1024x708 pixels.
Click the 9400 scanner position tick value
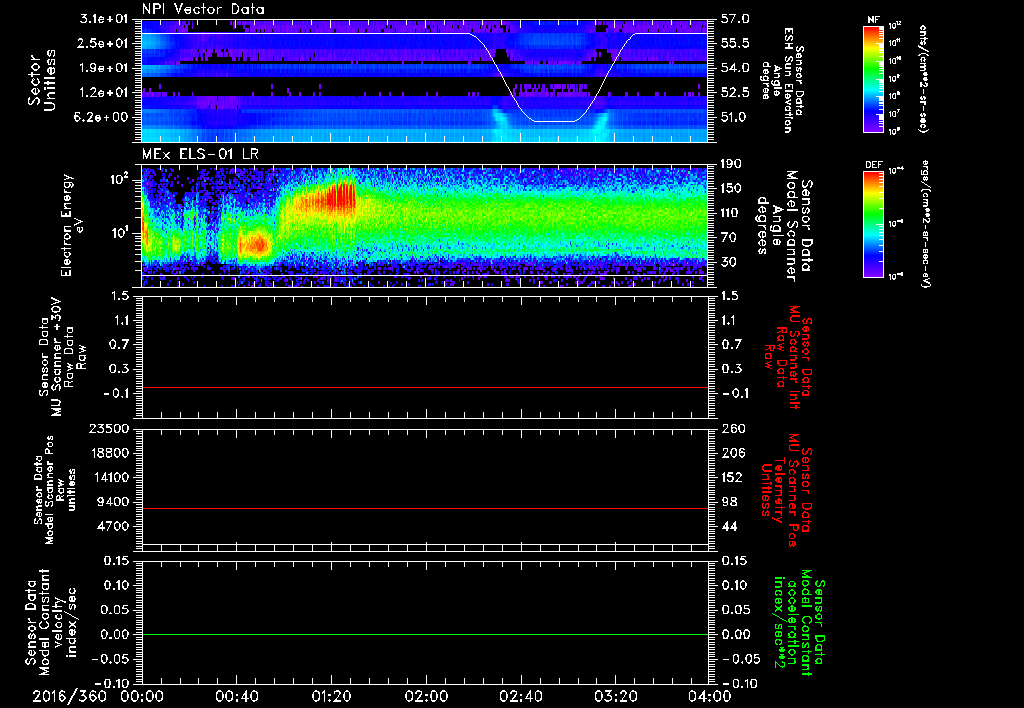tap(114, 502)
